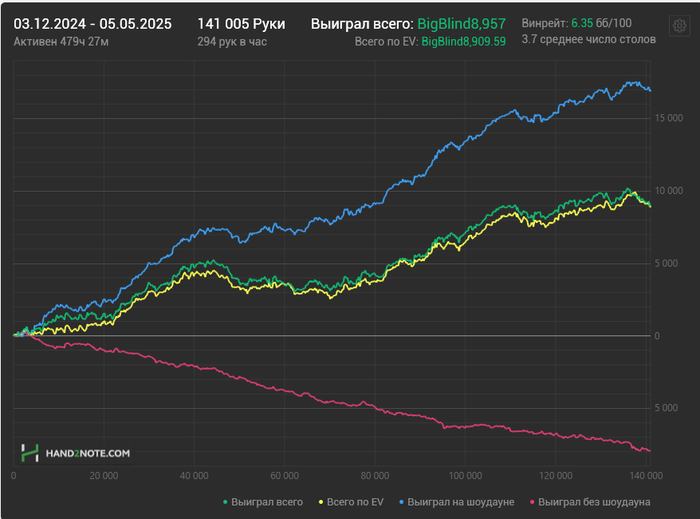
Task: Click the 140 000 x-axis label
Action: [646, 476]
